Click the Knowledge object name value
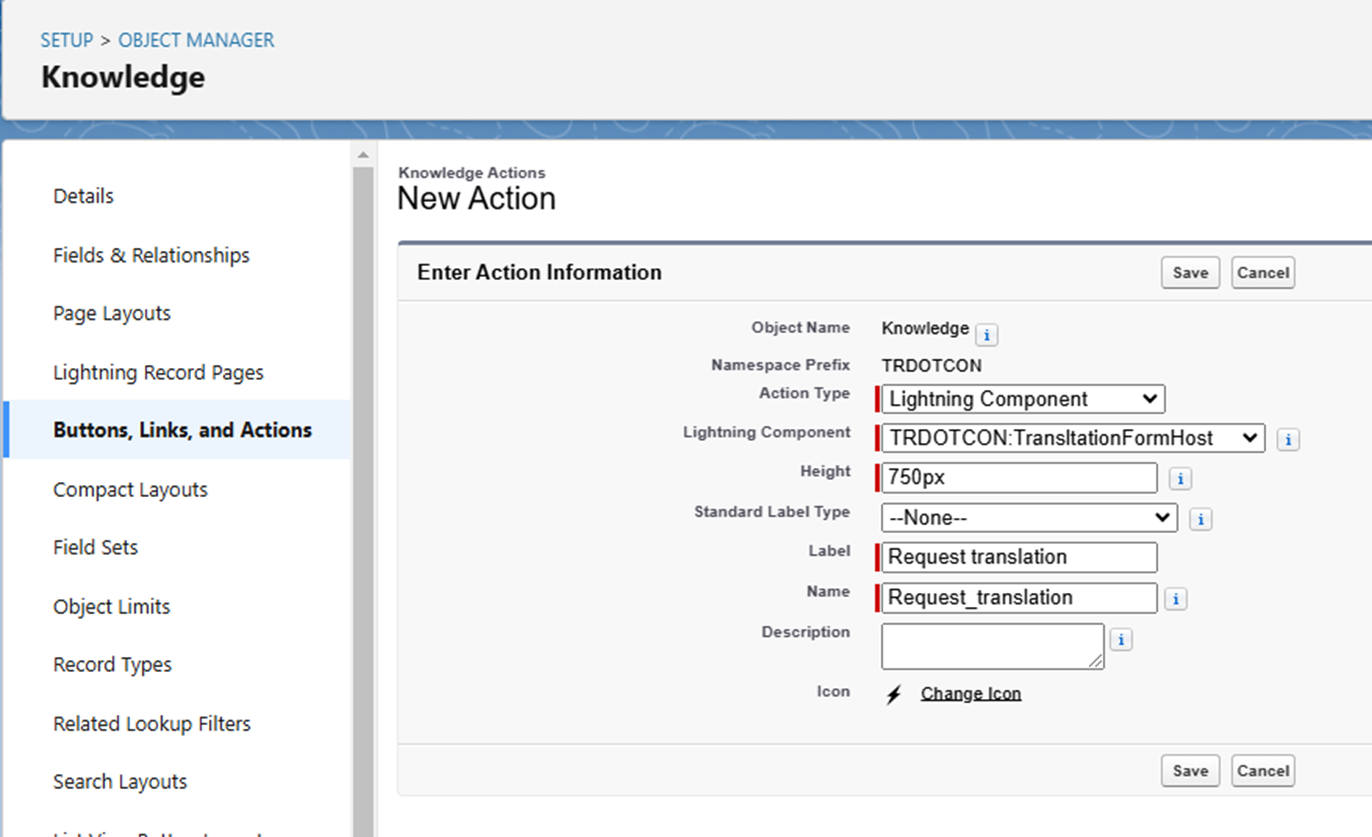 (x=925, y=328)
